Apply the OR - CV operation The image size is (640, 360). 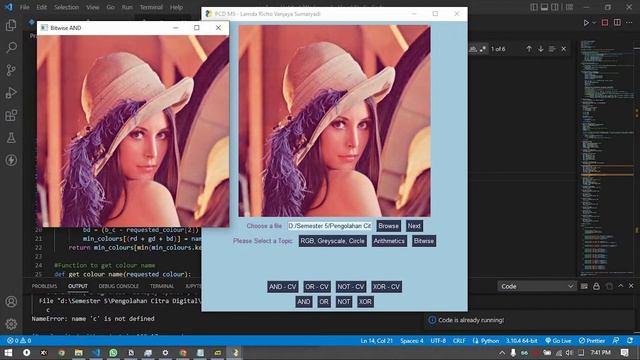[x=317, y=287]
